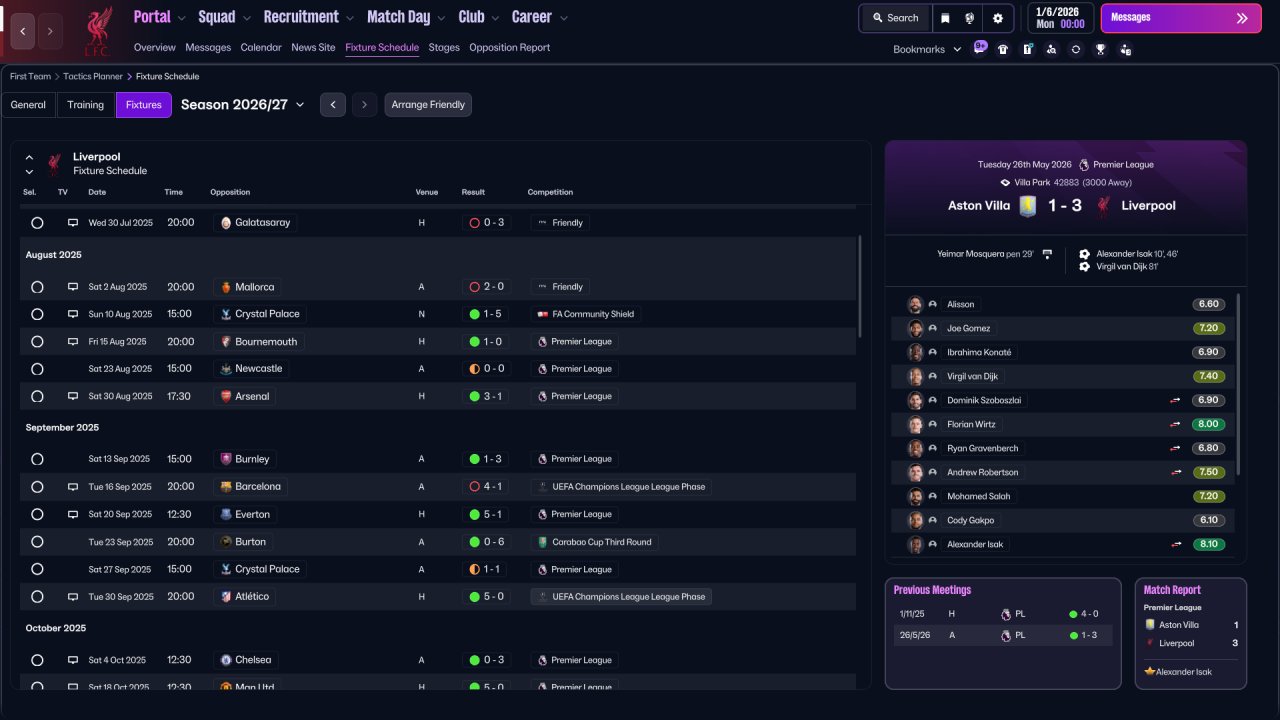Image resolution: width=1280 pixels, height=720 pixels.
Task: Click the Liverpool LFC club crest
Action: (x=97, y=31)
